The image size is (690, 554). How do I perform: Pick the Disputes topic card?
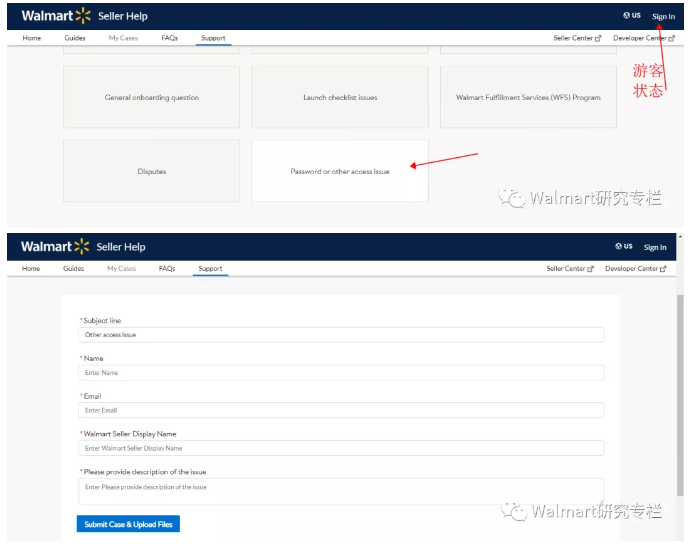[152, 171]
